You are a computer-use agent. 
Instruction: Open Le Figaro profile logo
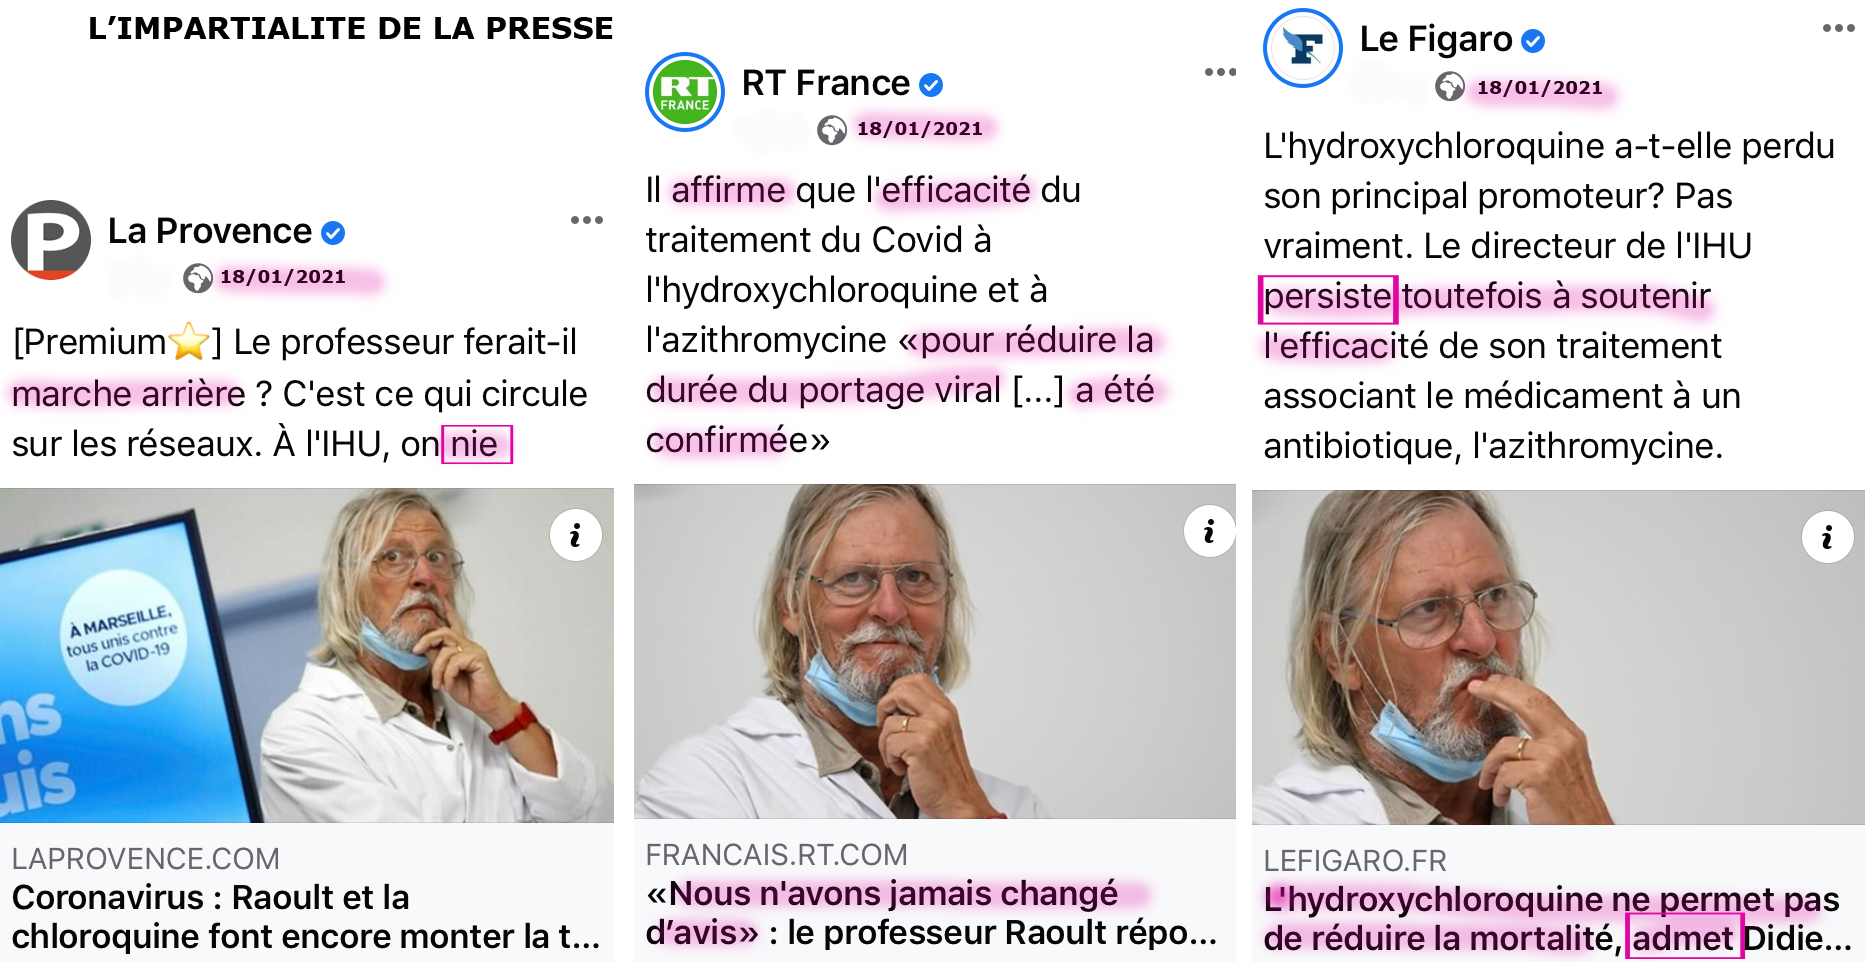1303,48
